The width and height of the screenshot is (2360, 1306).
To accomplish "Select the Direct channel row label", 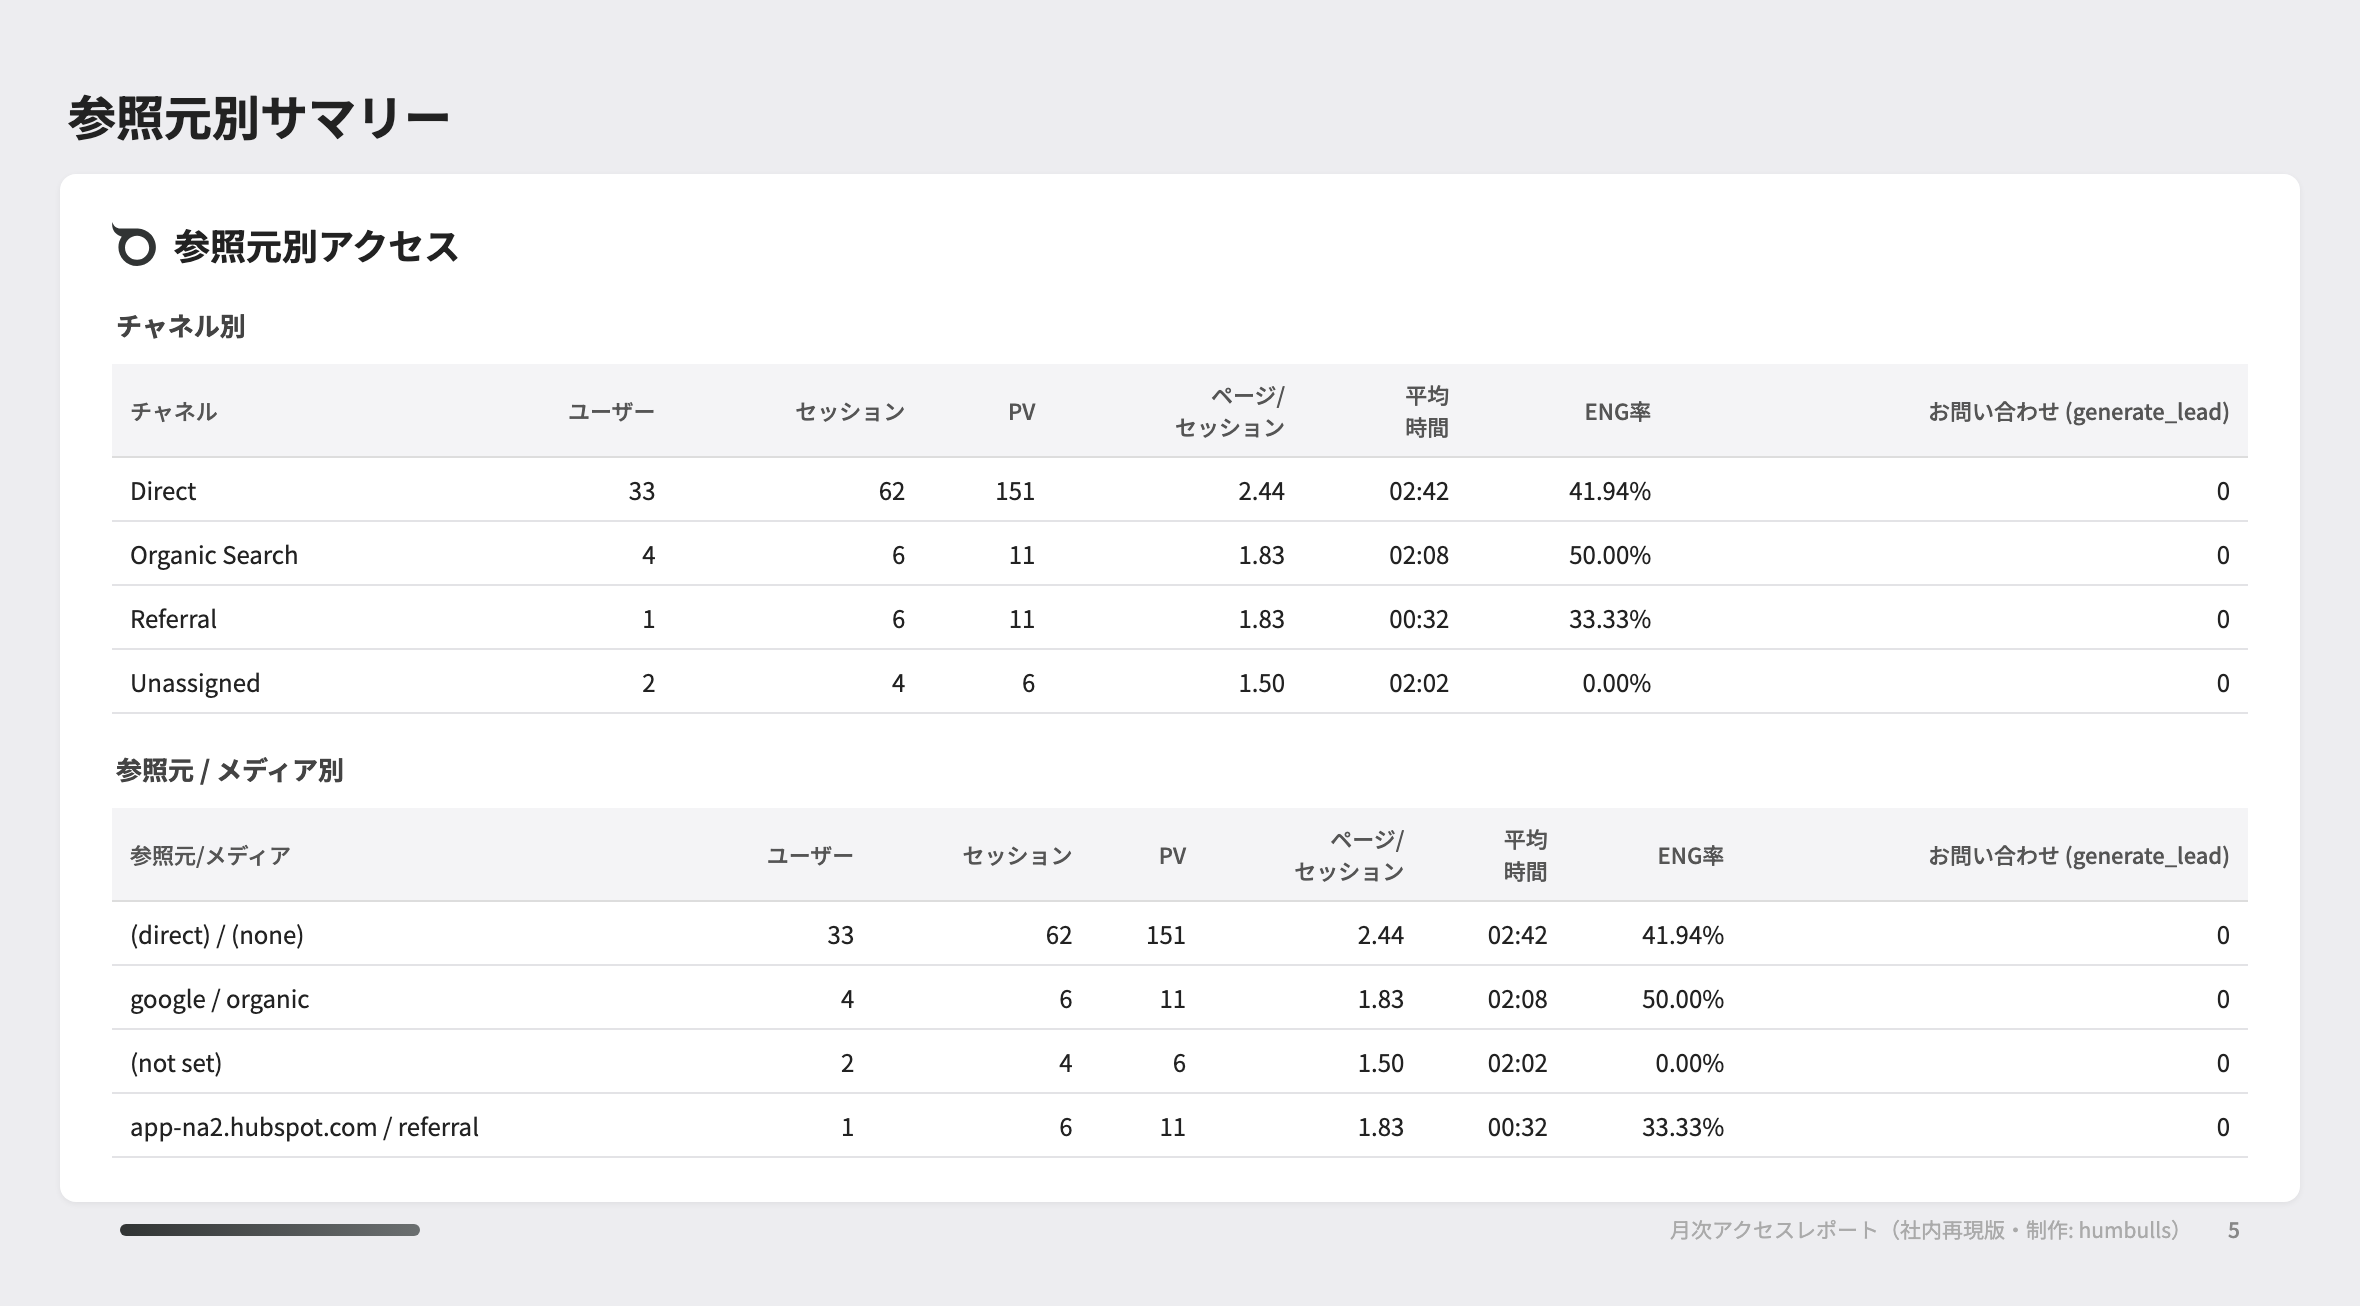I will tap(163, 491).
